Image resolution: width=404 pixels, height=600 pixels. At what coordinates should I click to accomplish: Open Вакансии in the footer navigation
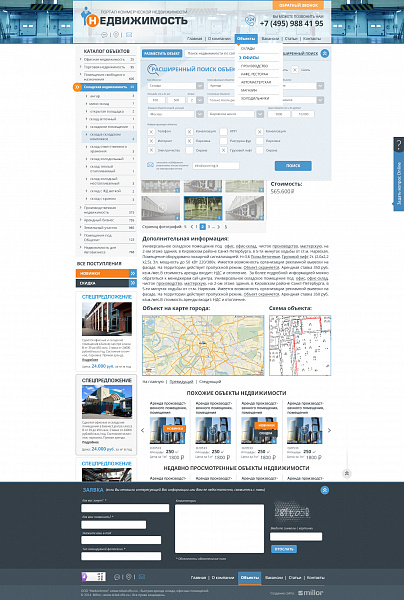[x=274, y=577]
